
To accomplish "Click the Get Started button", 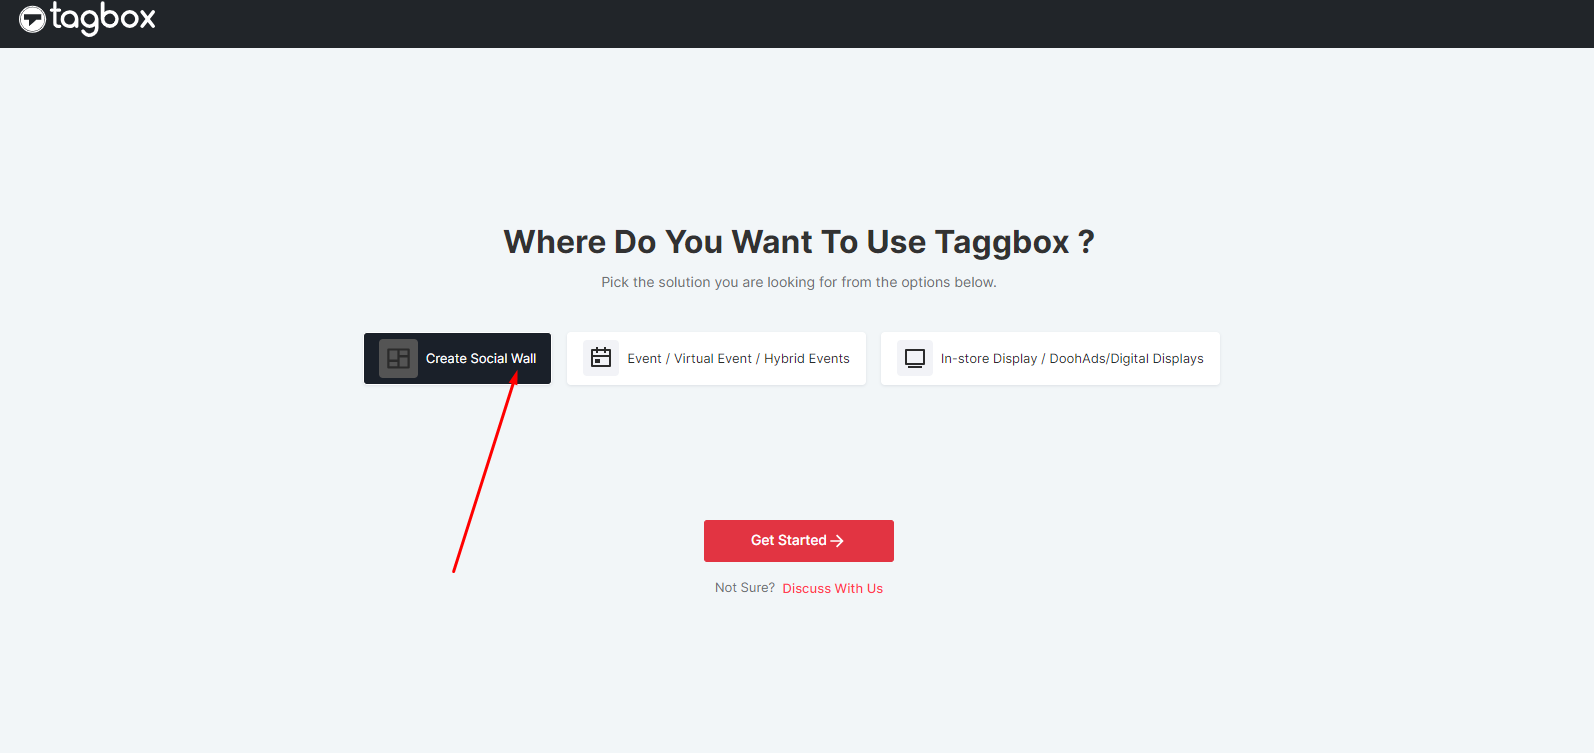I will pos(799,541).
